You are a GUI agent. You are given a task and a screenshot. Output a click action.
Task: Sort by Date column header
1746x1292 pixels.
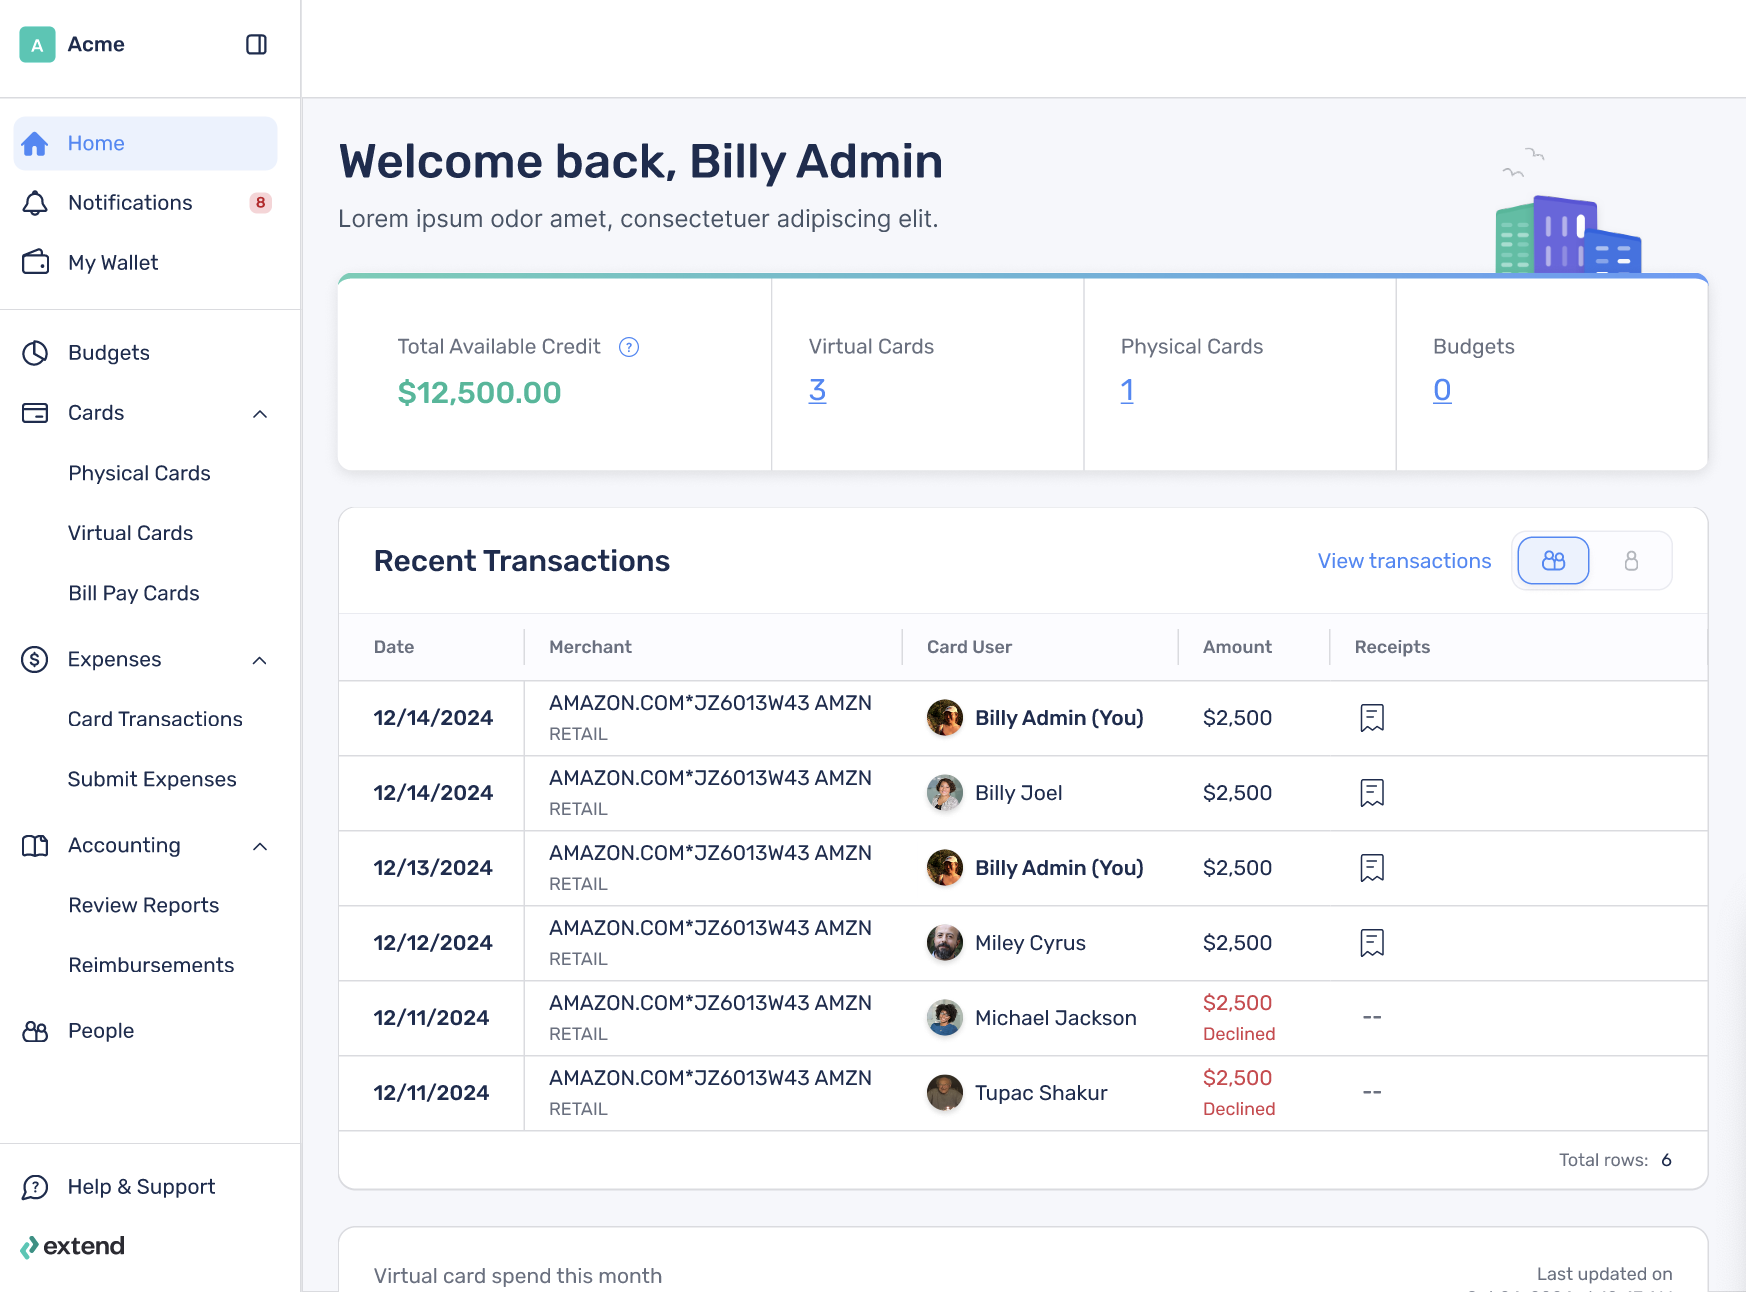click(x=394, y=647)
